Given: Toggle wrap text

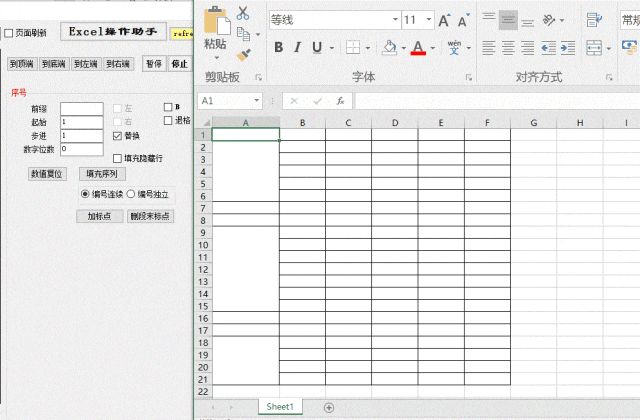Looking at the screenshot, I should pyautogui.click(x=594, y=20).
